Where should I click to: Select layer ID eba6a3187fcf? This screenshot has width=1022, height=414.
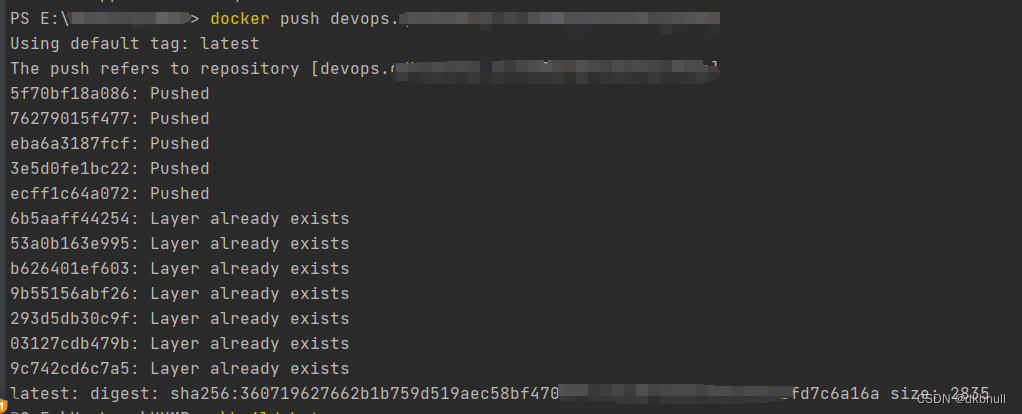click(x=70, y=143)
